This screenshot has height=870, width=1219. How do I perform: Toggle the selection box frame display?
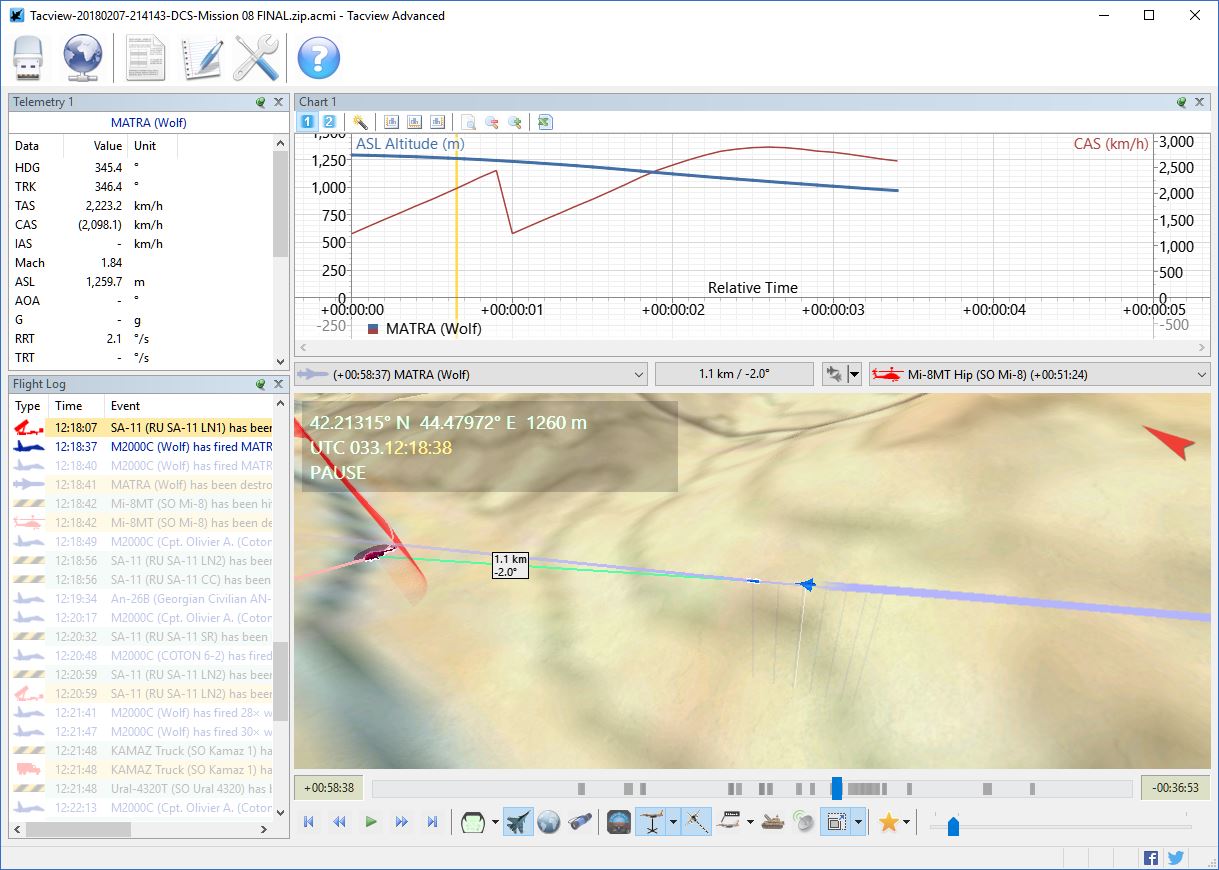[835, 822]
